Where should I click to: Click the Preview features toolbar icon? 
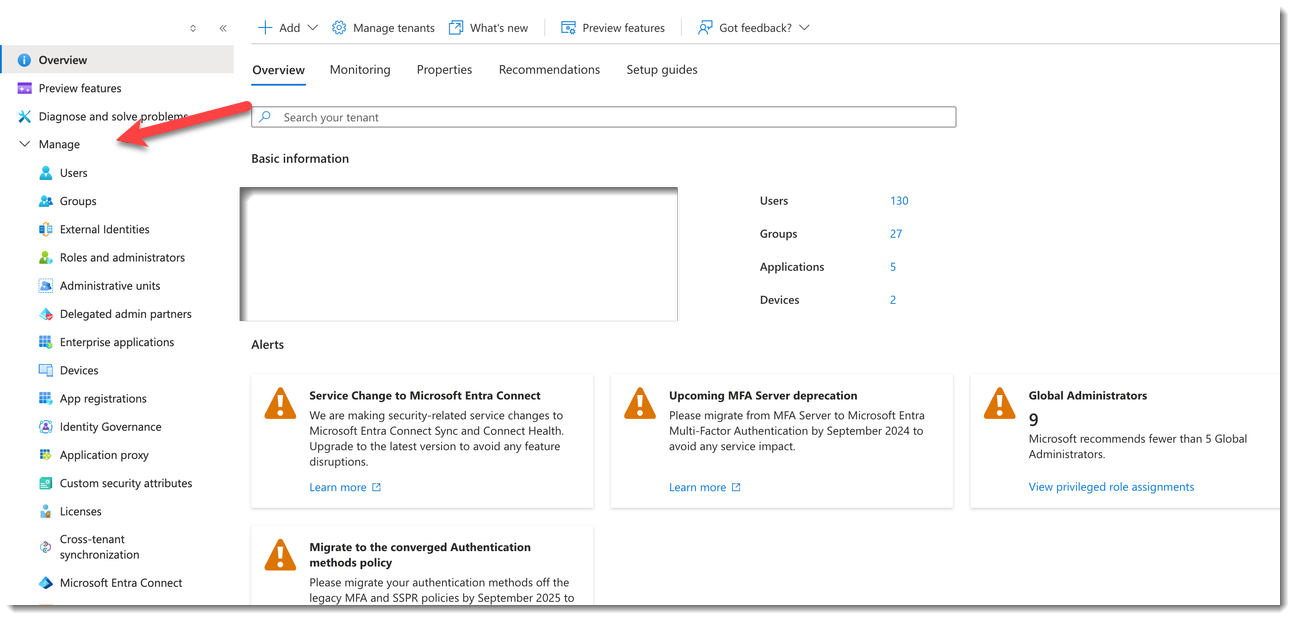(x=568, y=28)
